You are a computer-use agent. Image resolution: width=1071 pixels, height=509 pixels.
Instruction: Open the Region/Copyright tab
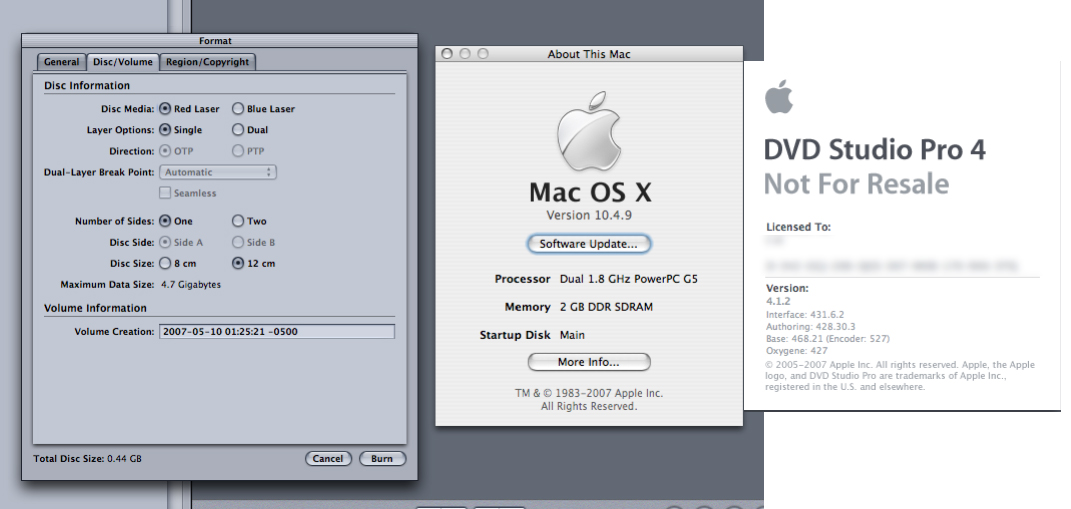point(208,62)
